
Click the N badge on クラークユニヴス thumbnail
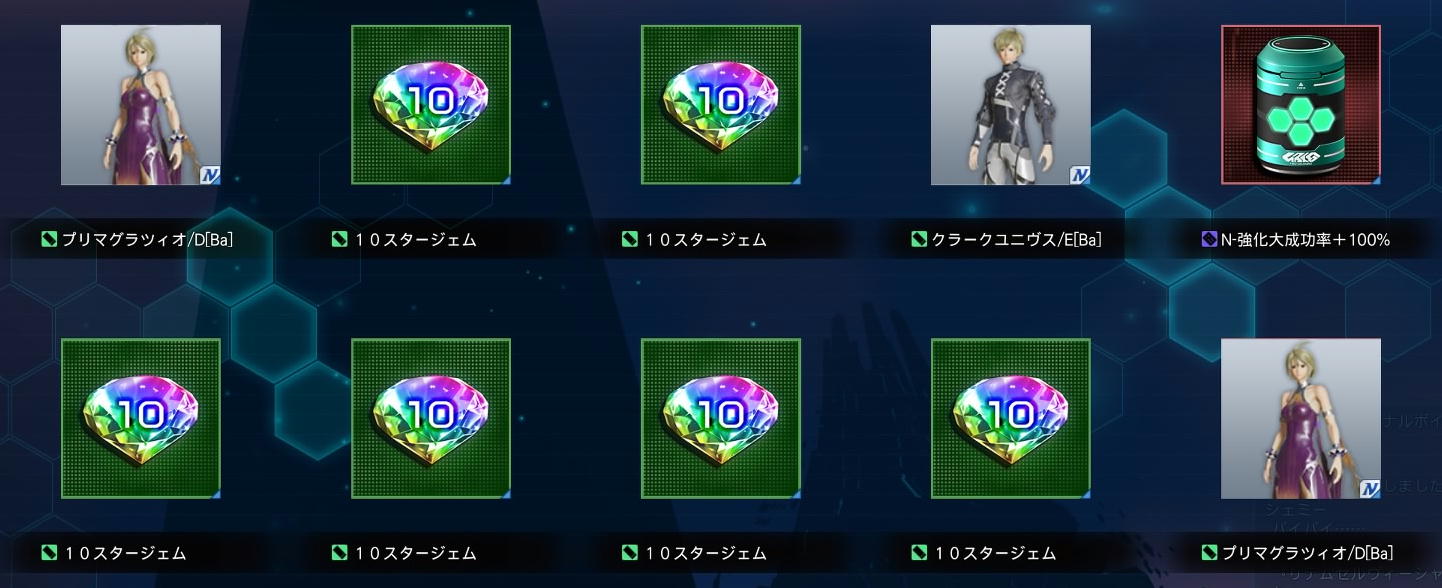tap(1079, 175)
